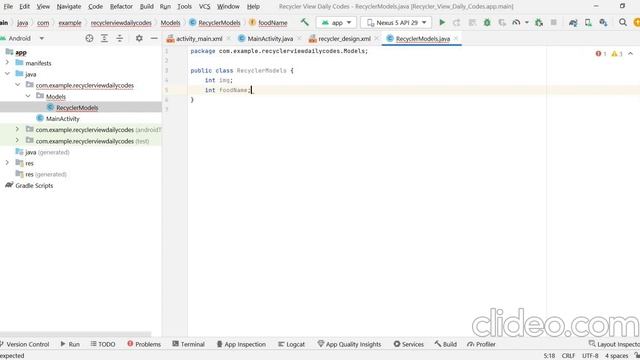Click the yellow warning indicator in editor

pos(617,53)
